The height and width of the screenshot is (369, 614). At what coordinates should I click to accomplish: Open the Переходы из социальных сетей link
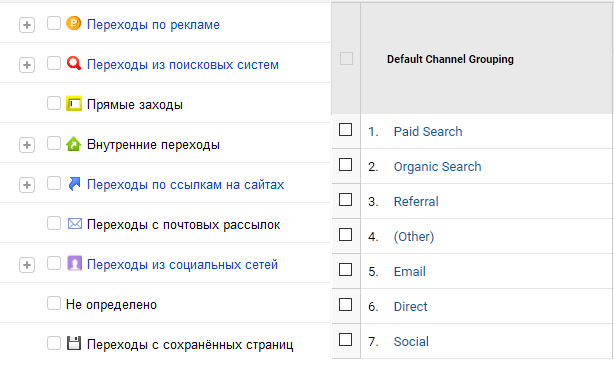tap(182, 264)
